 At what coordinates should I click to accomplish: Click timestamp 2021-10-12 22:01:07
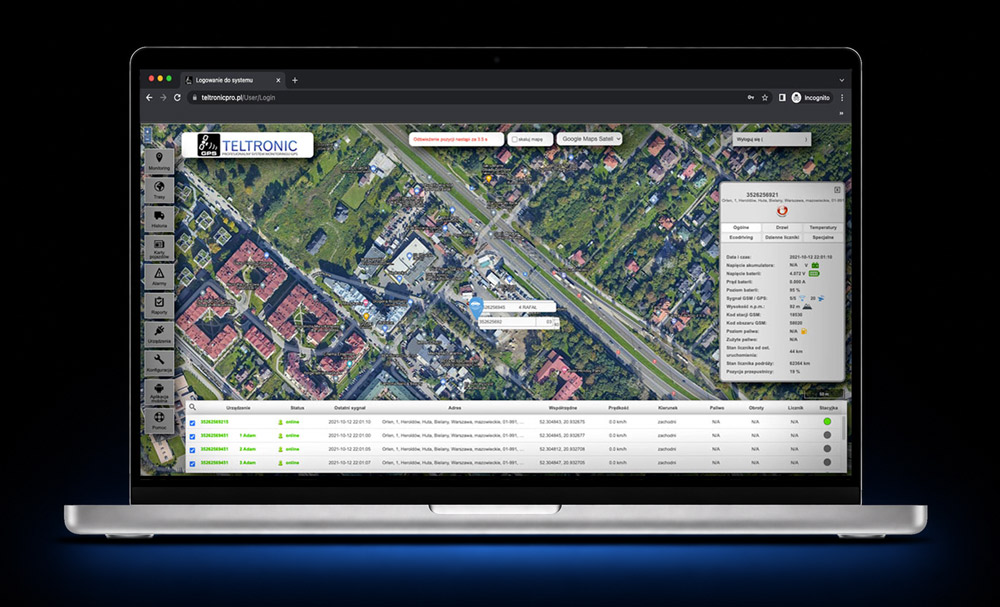click(x=349, y=462)
